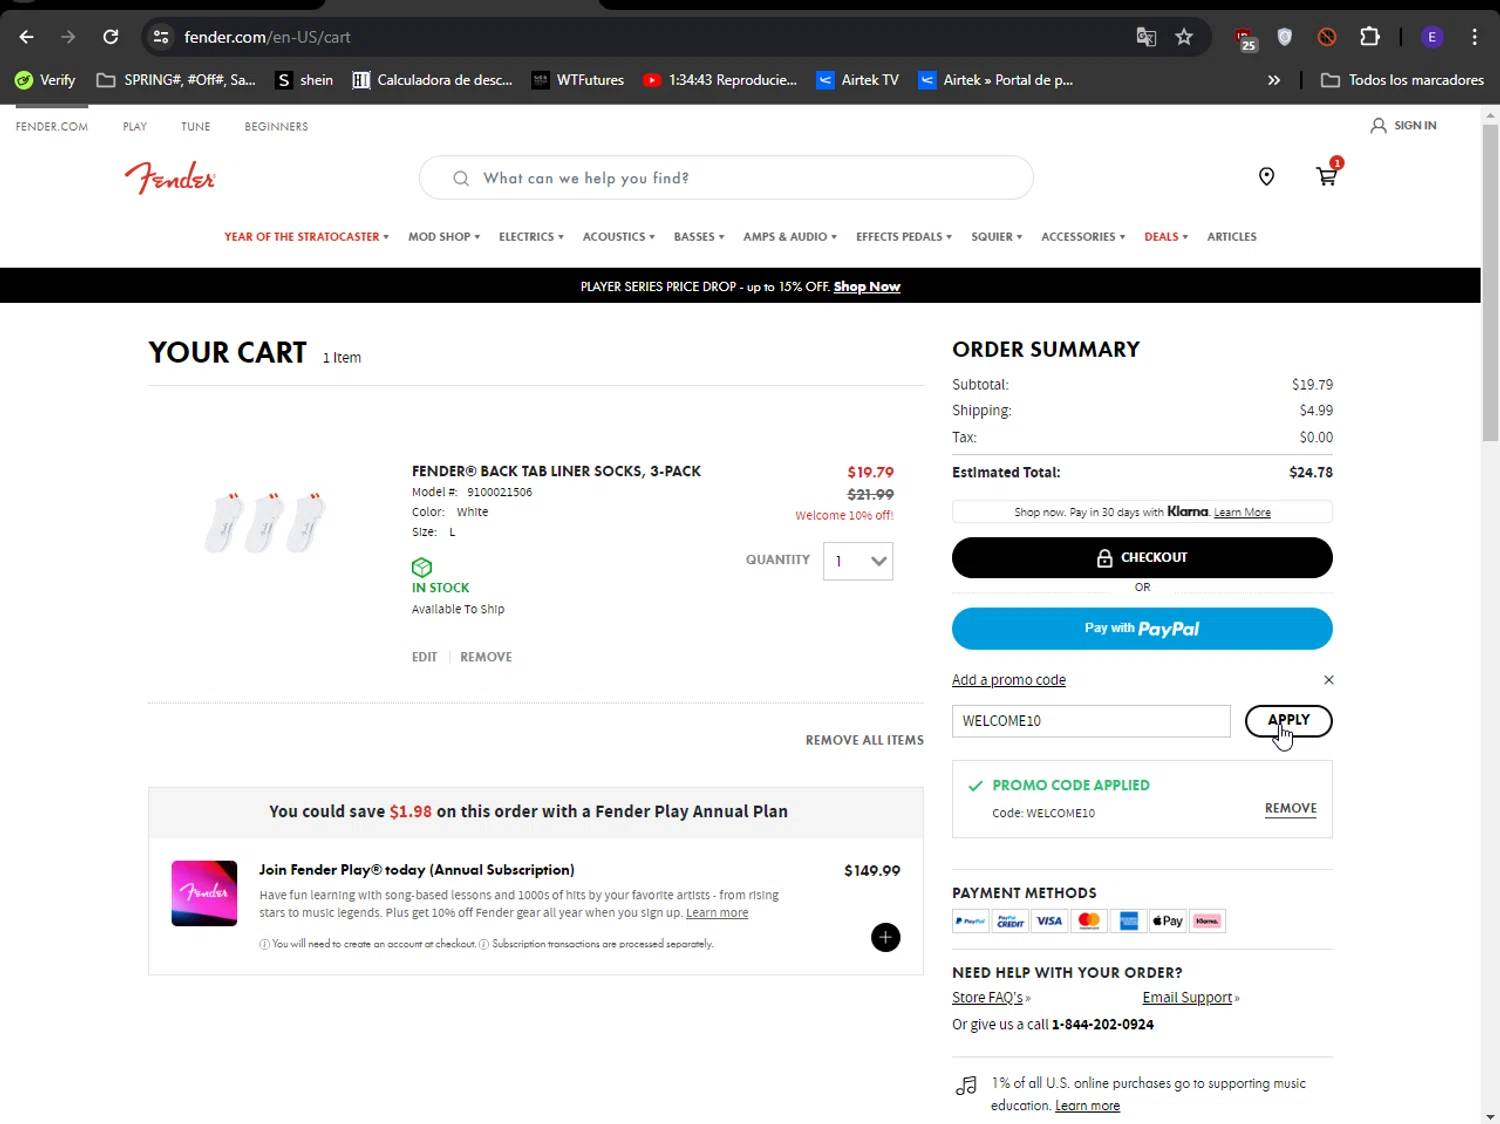Open Todos los marcadores bookmarks folder
Viewport: 1500px width, 1124px height.
tap(1402, 80)
